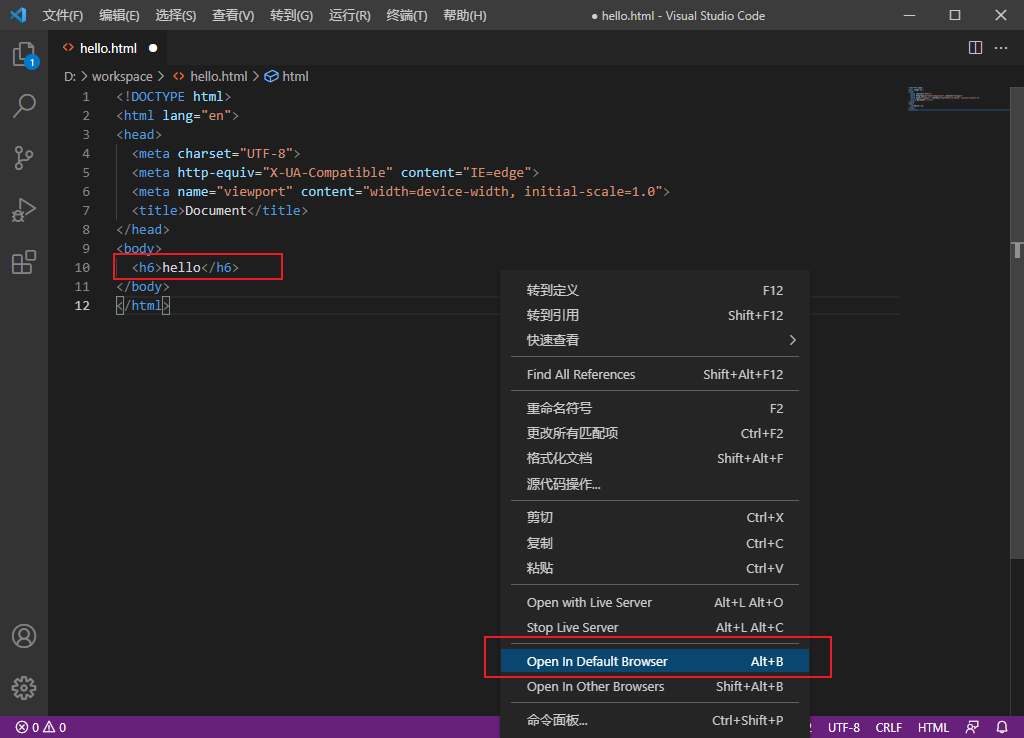The width and height of the screenshot is (1024, 738).
Task: Open the Extensions view
Action: pyautogui.click(x=24, y=262)
